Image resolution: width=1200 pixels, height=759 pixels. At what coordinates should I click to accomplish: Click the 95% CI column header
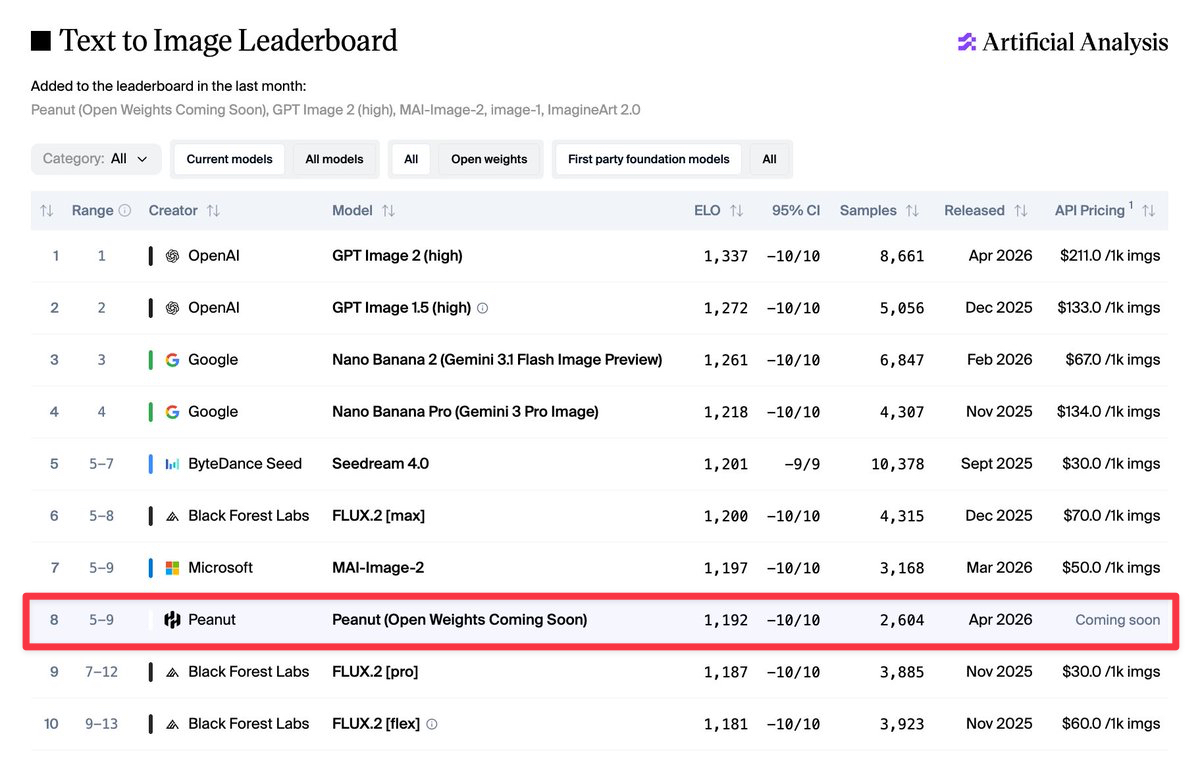tap(796, 211)
